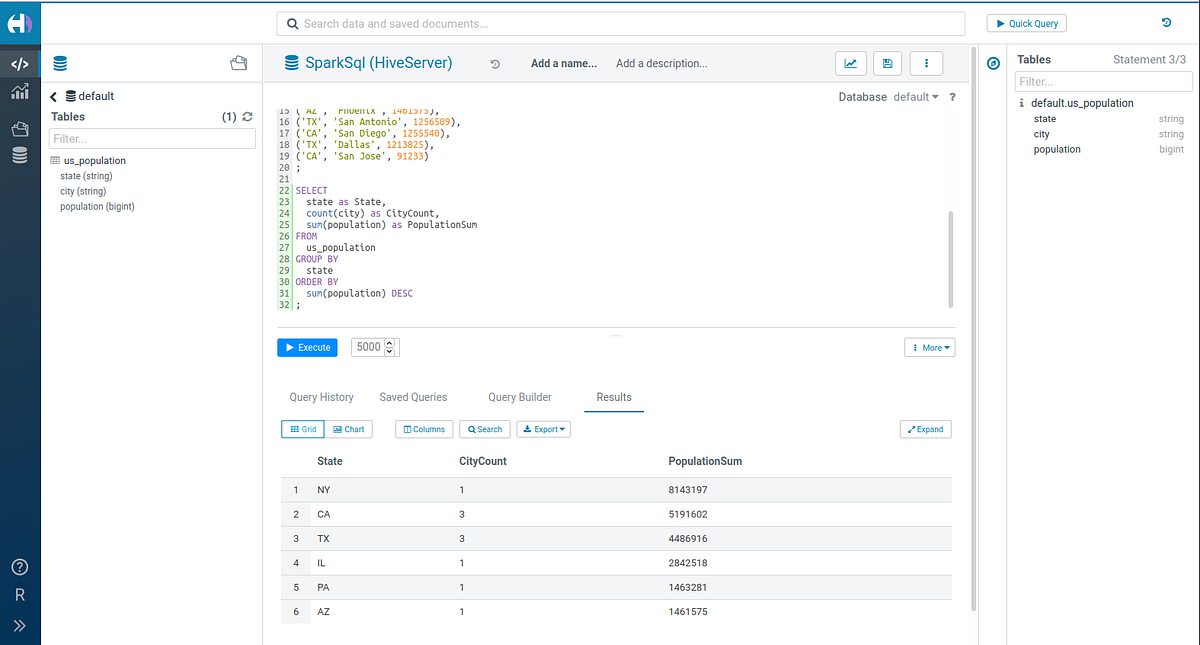This screenshot has width=1200, height=645.
Task: Toggle the Columns selector in Results
Action: [423, 428]
